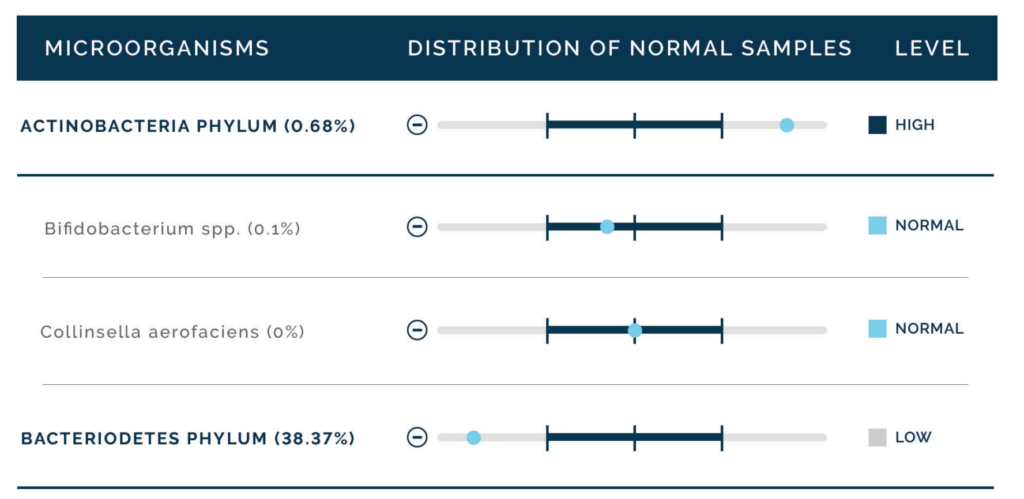Click the Bifidobacterium NORMAL level square
Viewport: 1024px width, 499px height.
pos(877,226)
